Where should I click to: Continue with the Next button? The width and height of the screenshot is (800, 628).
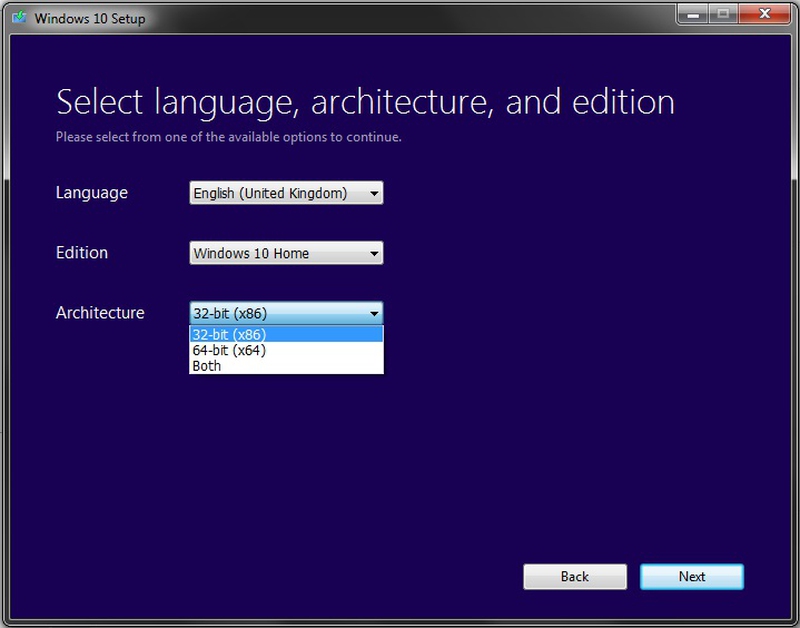pos(692,576)
